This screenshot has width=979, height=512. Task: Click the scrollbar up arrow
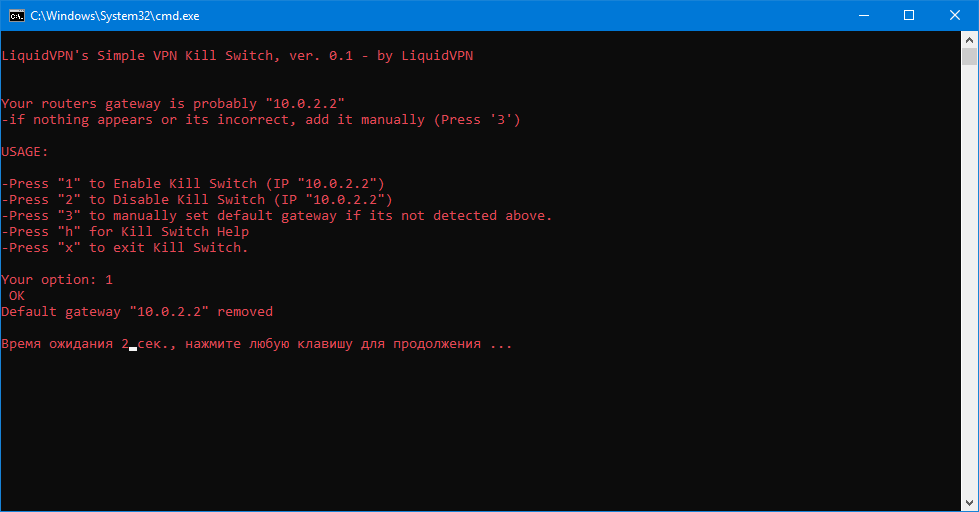(x=970, y=39)
